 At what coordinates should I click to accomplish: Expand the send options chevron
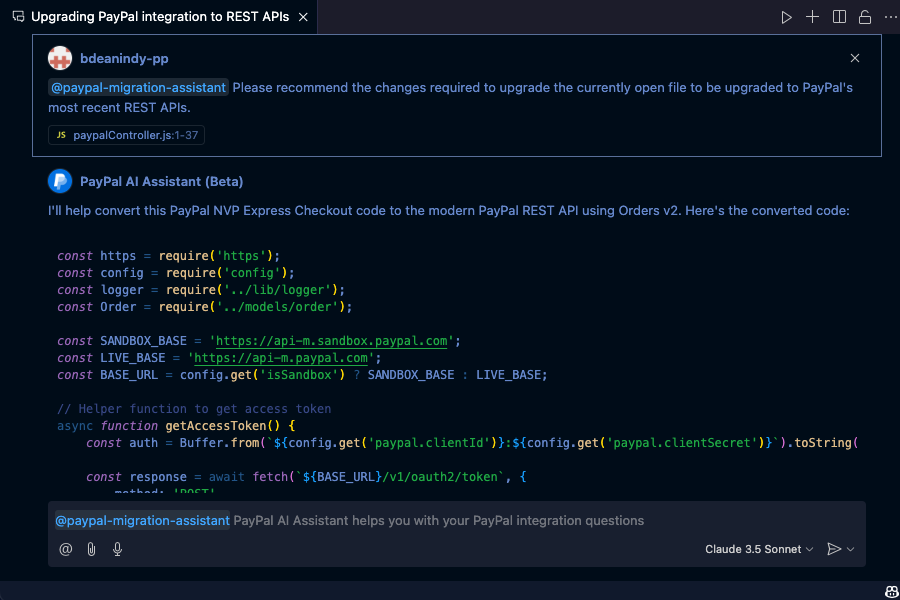point(850,548)
